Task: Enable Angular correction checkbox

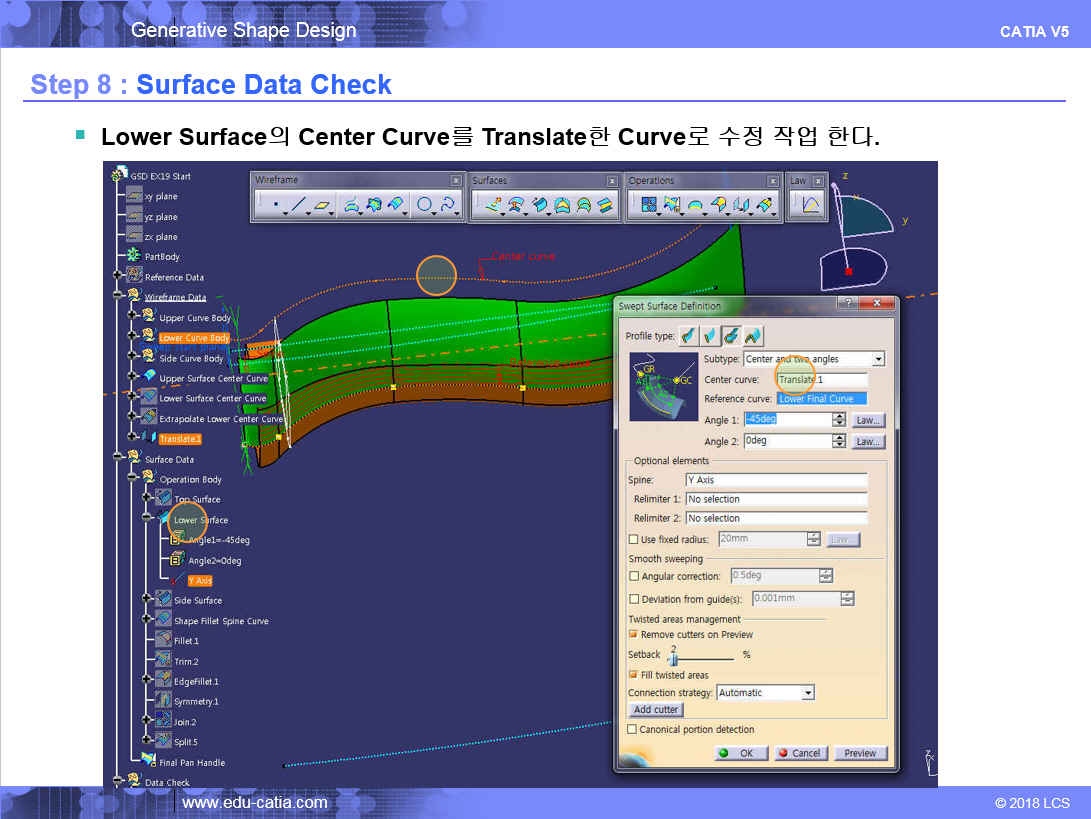Action: tap(634, 577)
